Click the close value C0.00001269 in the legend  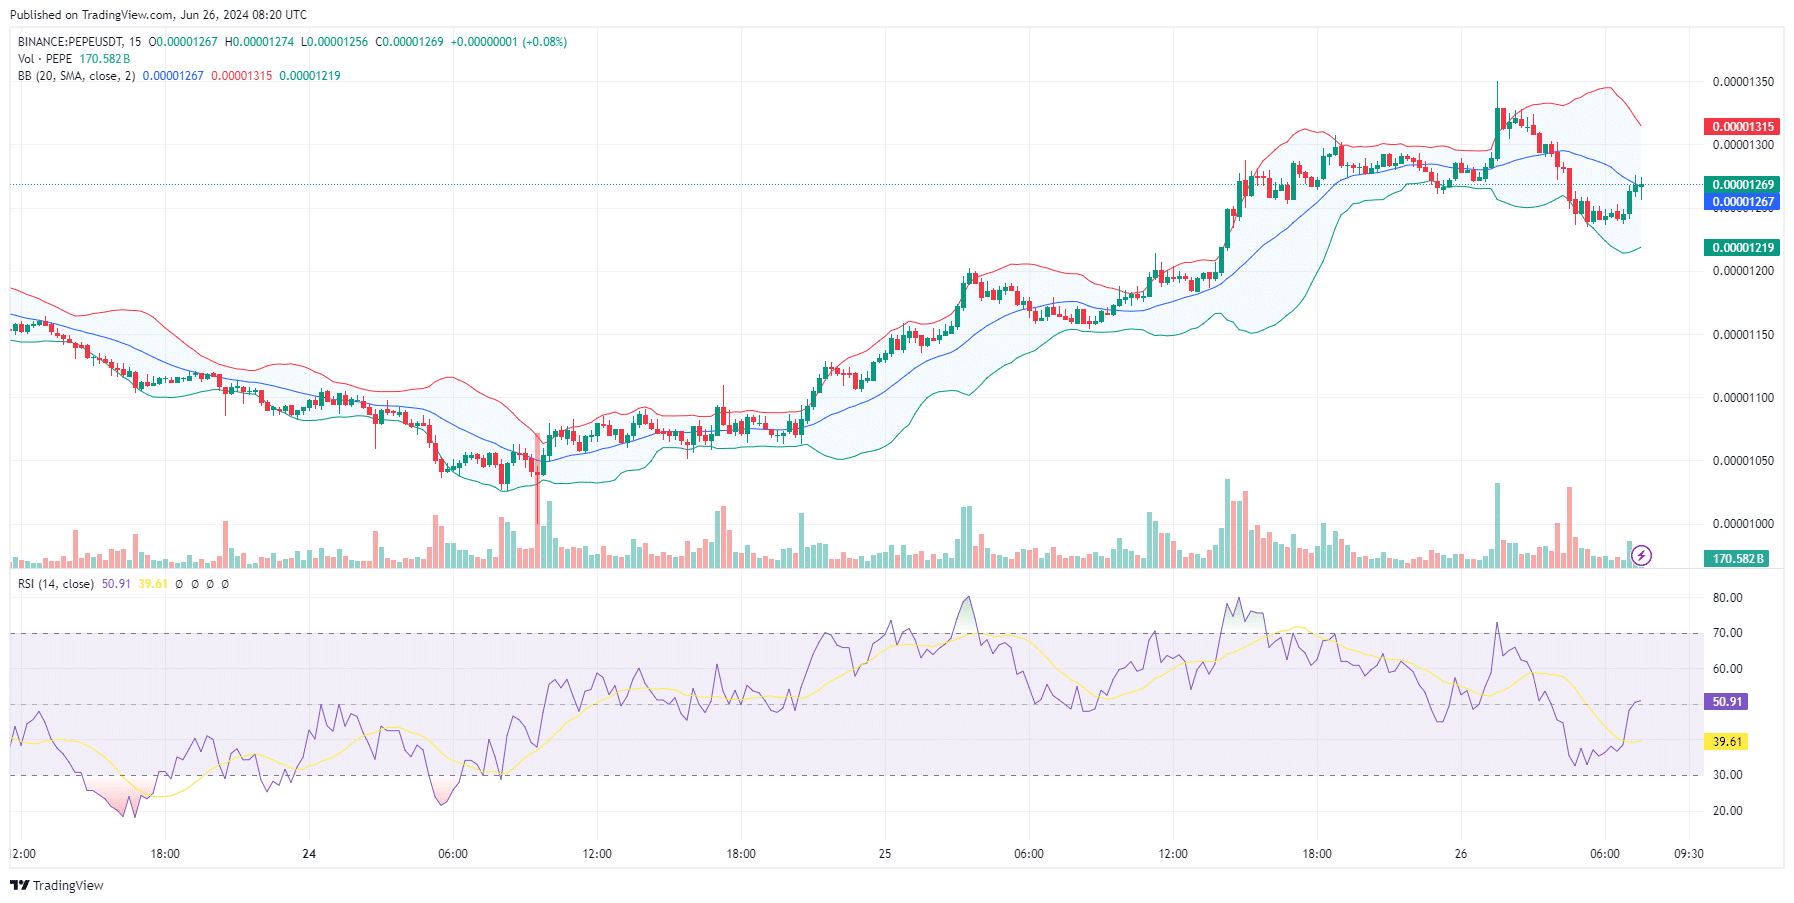click(409, 42)
